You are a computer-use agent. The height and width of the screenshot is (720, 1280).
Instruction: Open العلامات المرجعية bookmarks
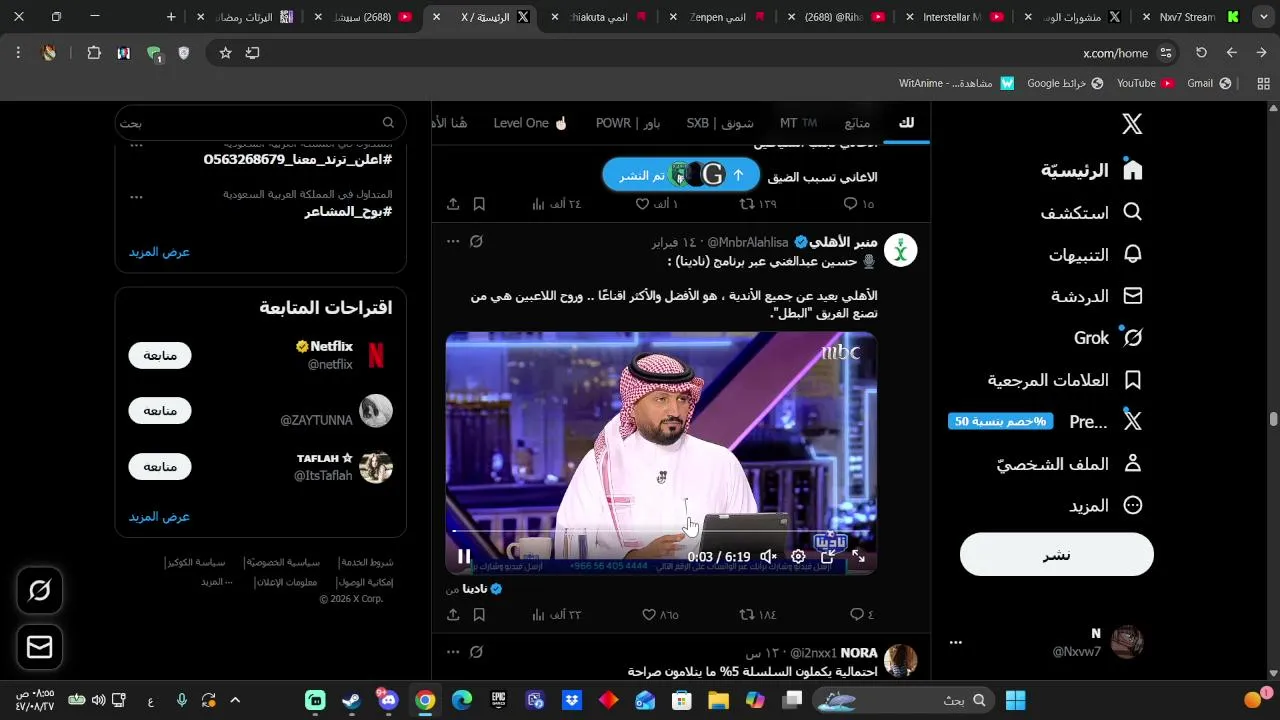(x=1065, y=380)
